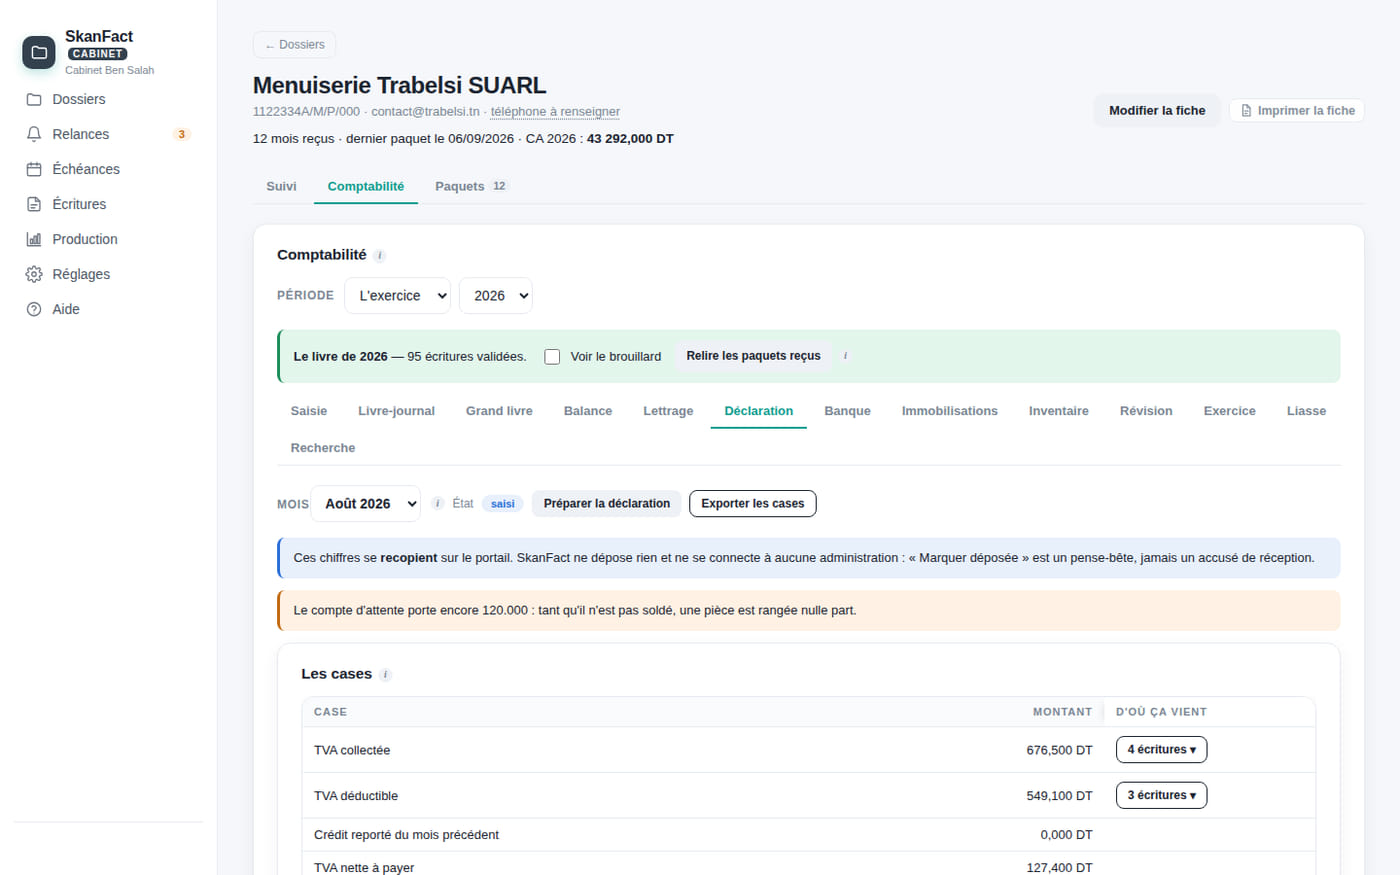The image size is (1400, 875).
Task: Click the info icon beside Les cases
Action: (386, 674)
